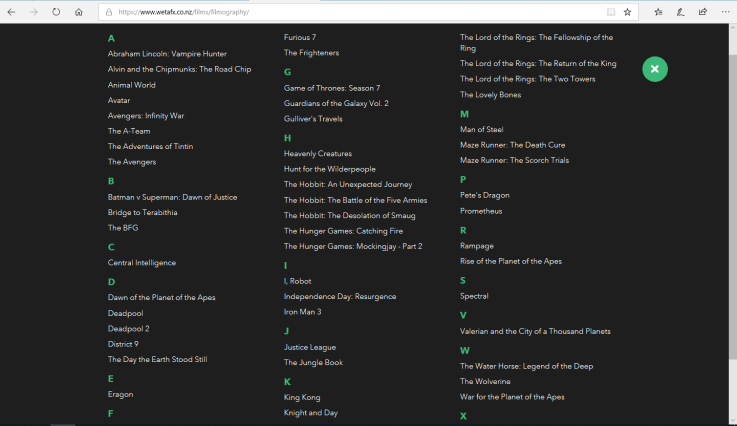Open the Deadpool 2 film link
Viewport: 737px width, 426px height.
[x=128, y=328]
